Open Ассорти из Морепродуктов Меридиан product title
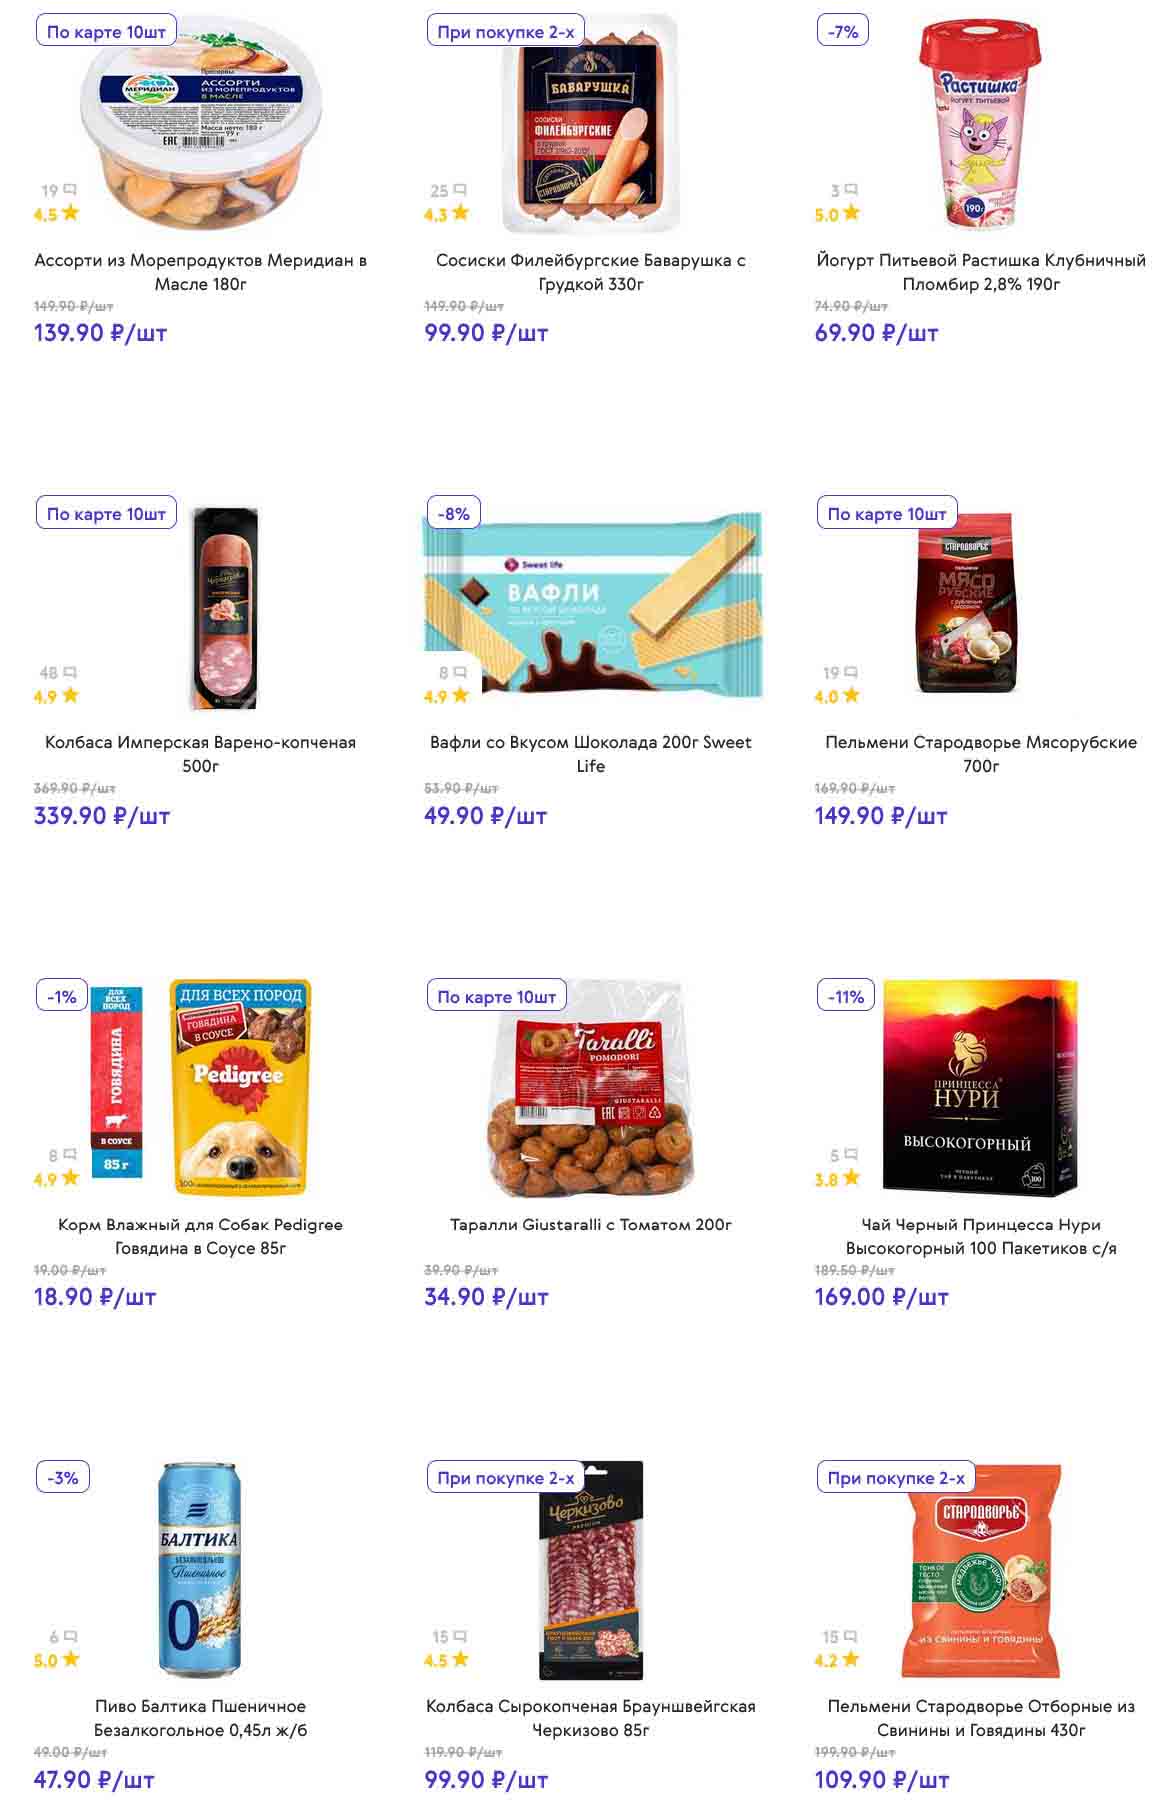 200,272
